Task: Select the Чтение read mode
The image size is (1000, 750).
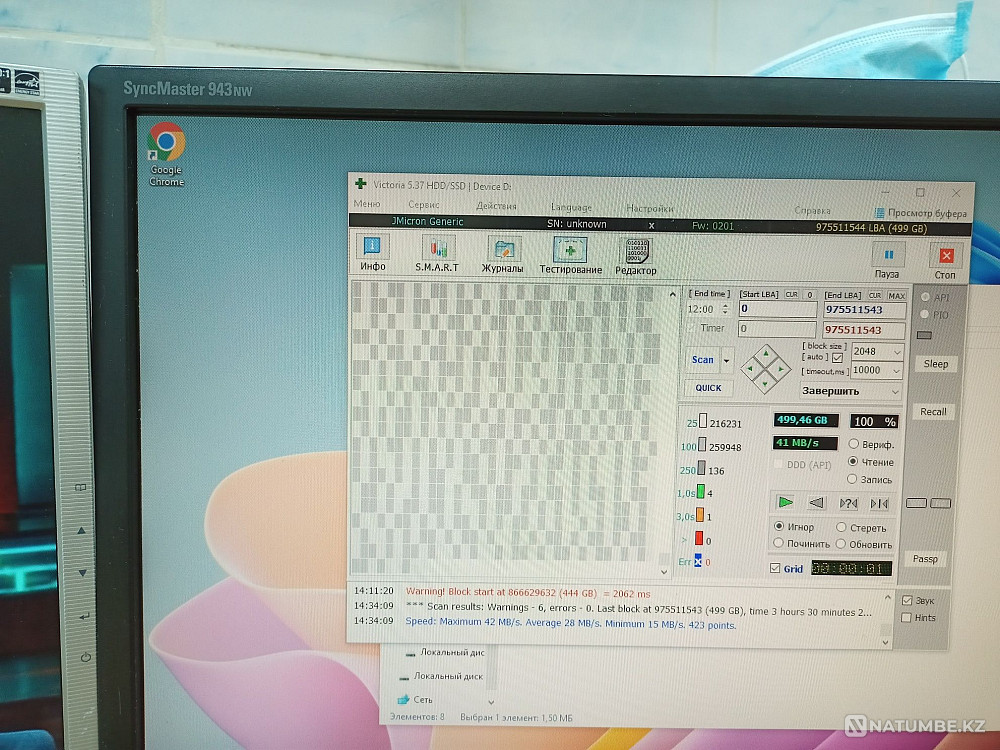Action: pyautogui.click(x=853, y=461)
